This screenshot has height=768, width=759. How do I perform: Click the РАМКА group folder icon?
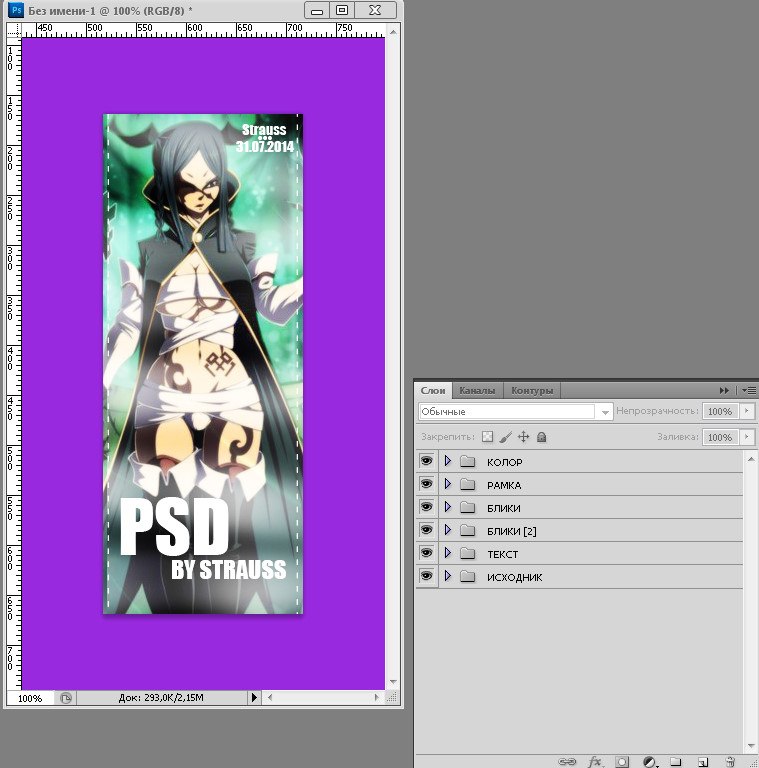click(468, 484)
